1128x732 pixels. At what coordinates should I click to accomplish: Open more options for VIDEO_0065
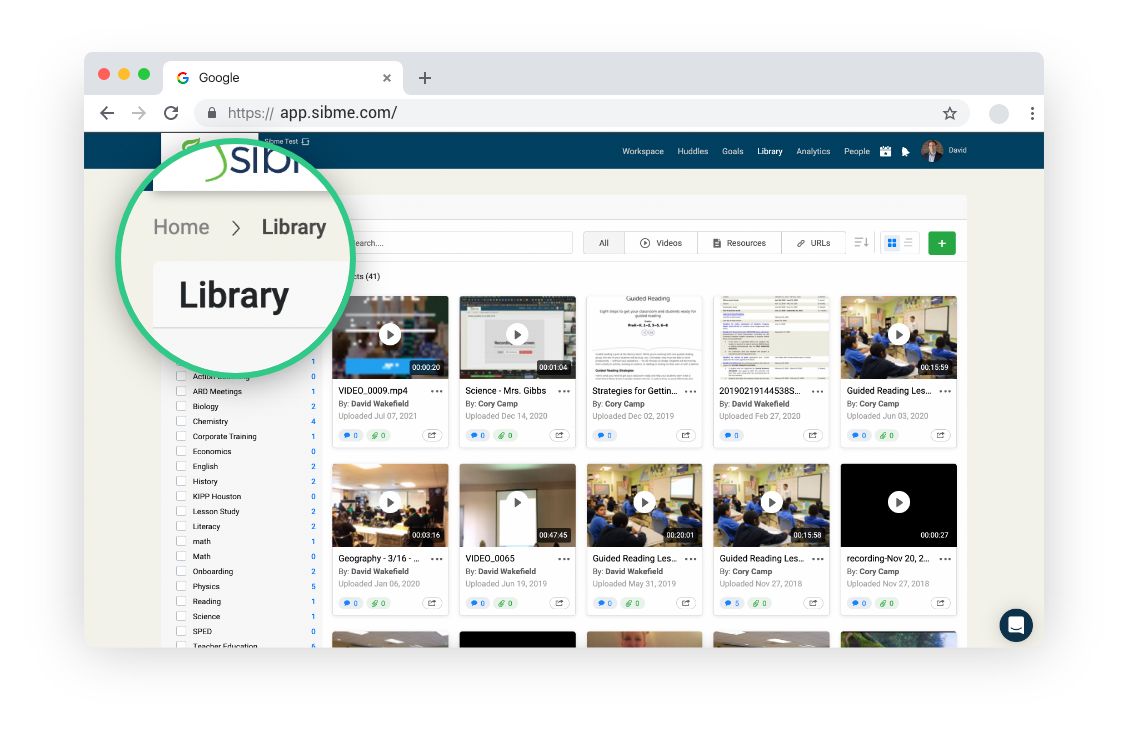pyautogui.click(x=564, y=559)
